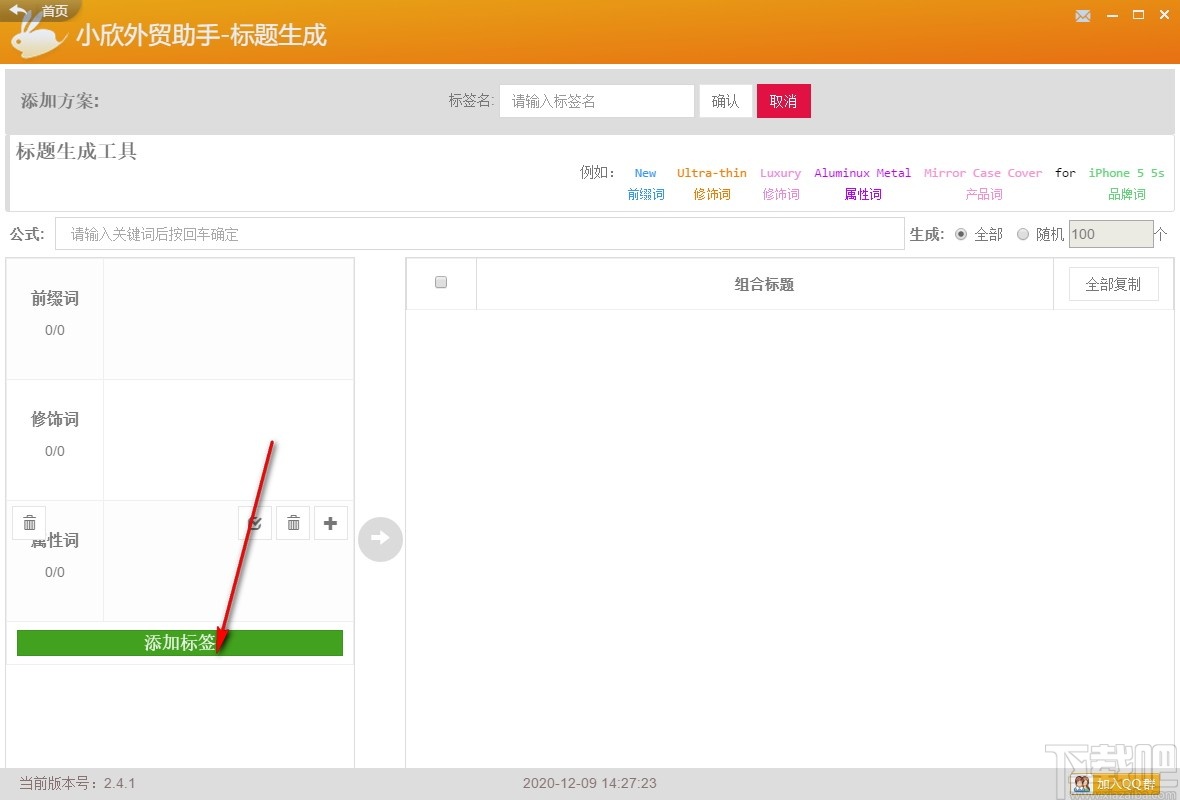Focus the 标签名 input field
Viewport: 1180px width, 800px height.
point(597,101)
